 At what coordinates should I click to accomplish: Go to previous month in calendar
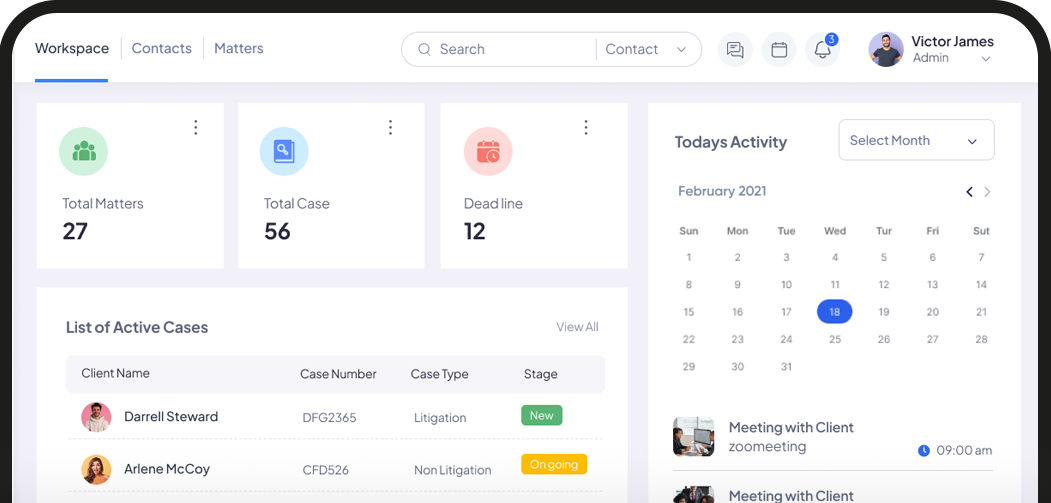969,192
